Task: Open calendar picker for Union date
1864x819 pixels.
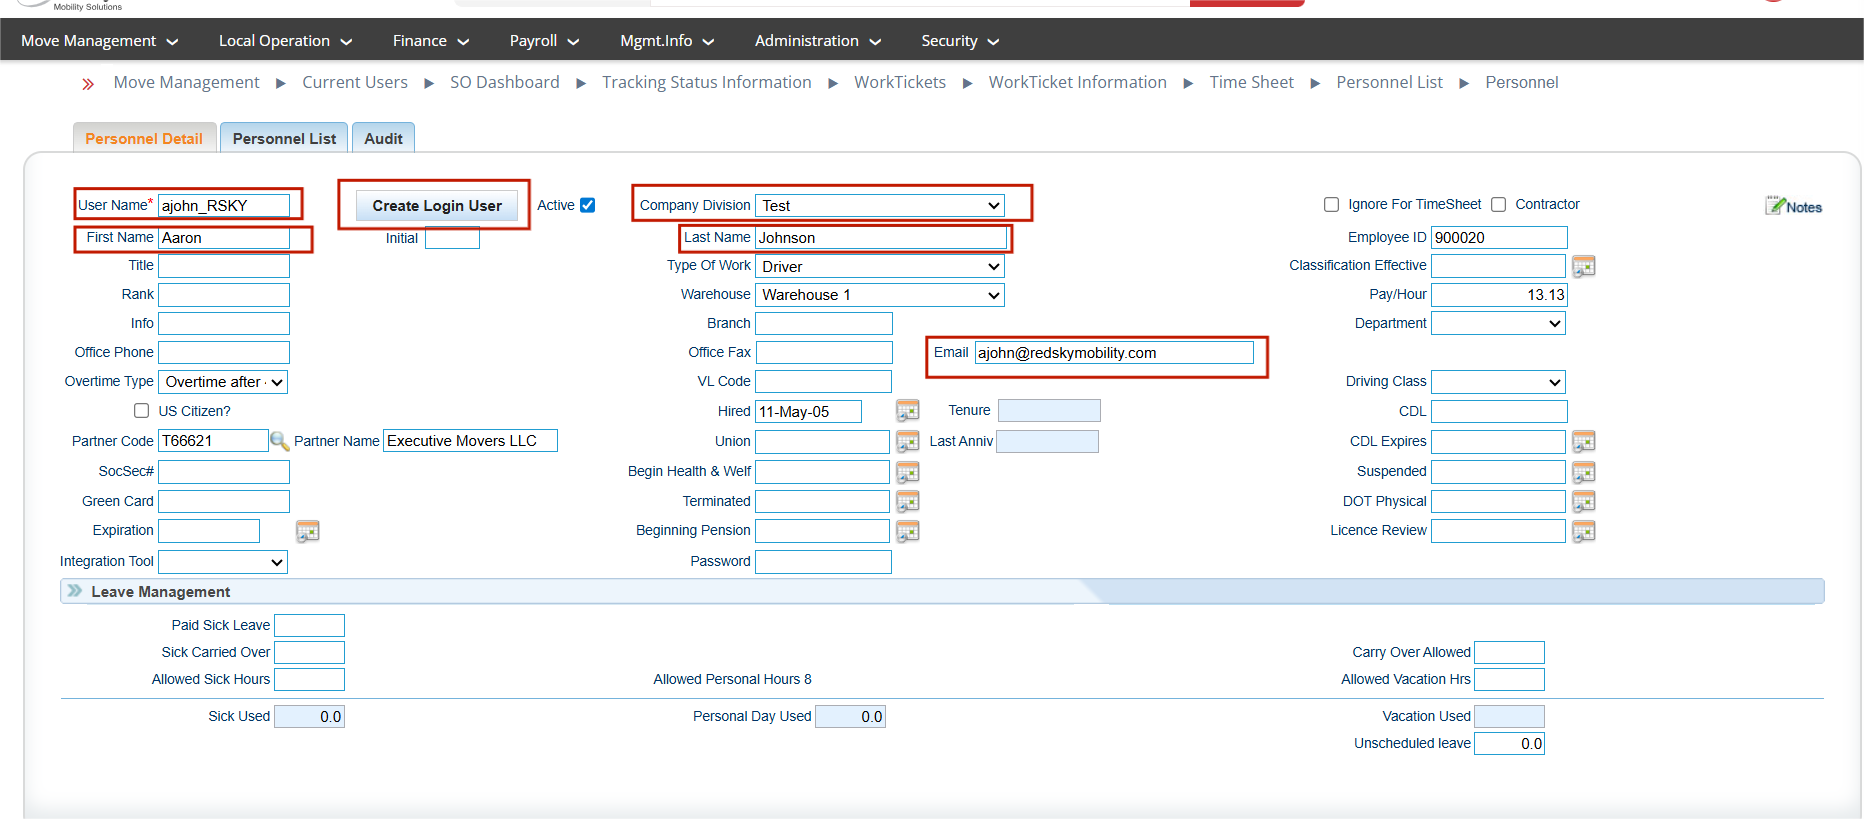Action: click(907, 441)
